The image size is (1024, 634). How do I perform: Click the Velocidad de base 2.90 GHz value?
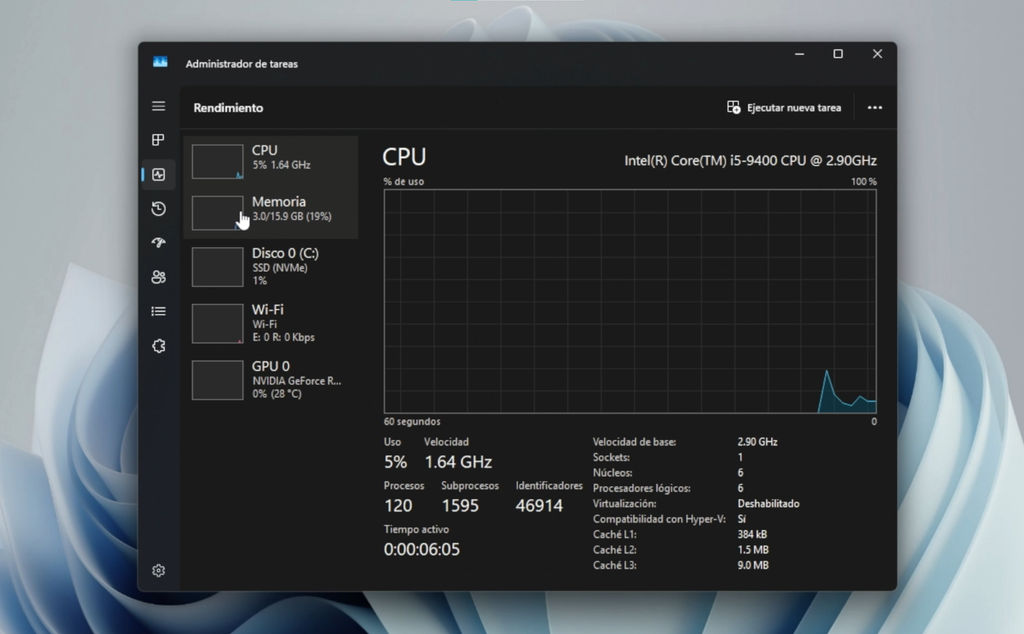pyautogui.click(x=758, y=442)
